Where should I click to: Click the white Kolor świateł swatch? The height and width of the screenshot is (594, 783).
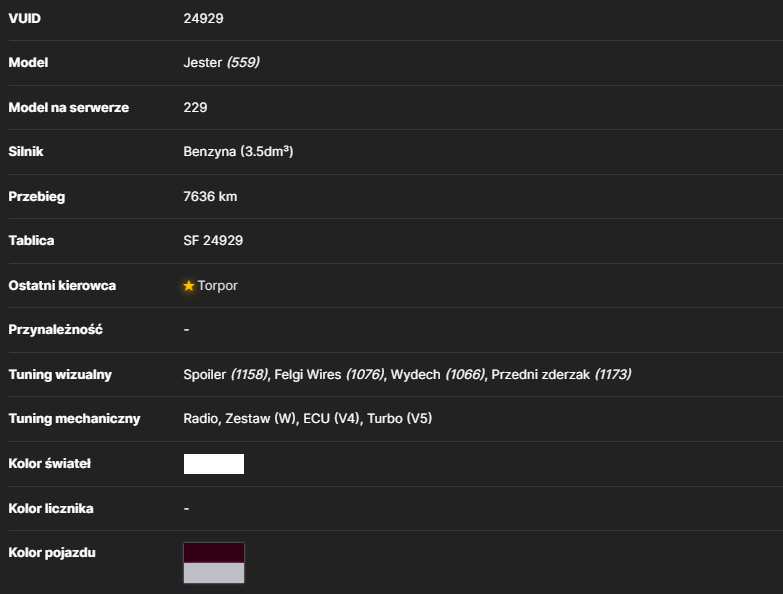[x=214, y=464]
